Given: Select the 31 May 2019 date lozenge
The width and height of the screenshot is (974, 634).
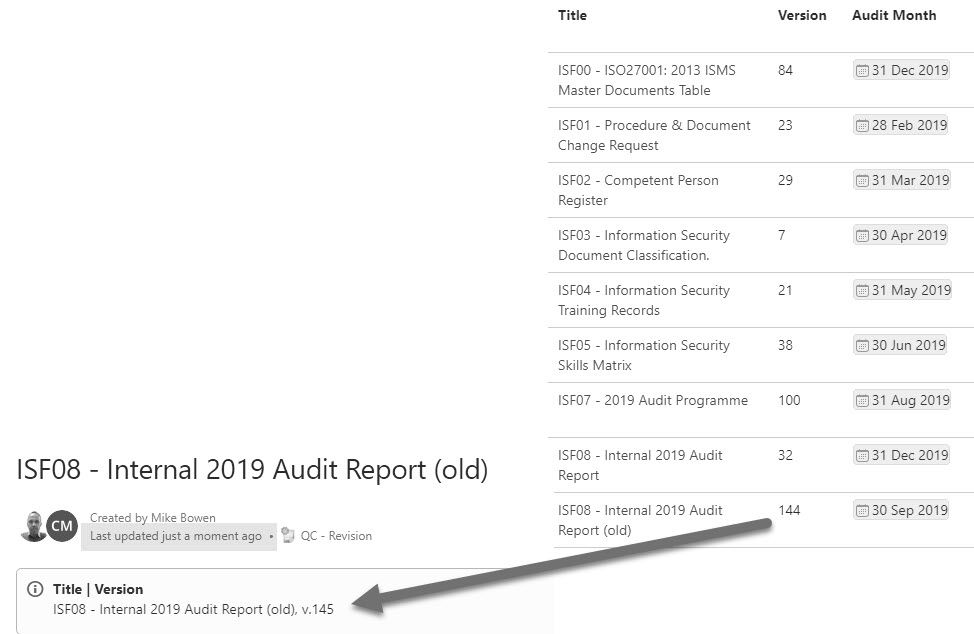Looking at the screenshot, I should pyautogui.click(x=903, y=290).
